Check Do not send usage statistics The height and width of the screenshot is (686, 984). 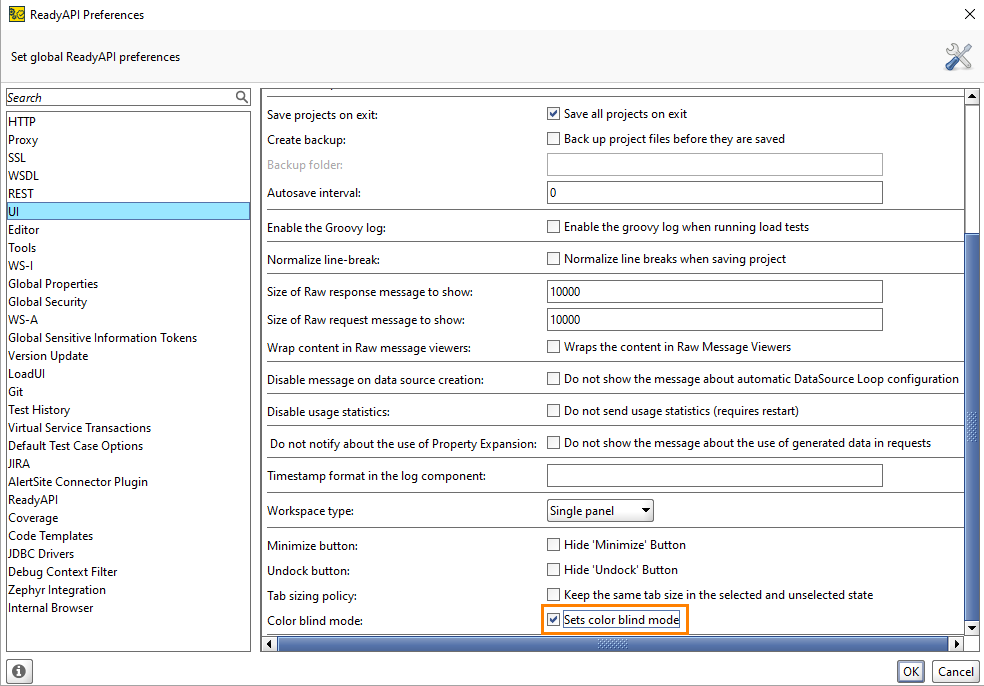(x=553, y=410)
